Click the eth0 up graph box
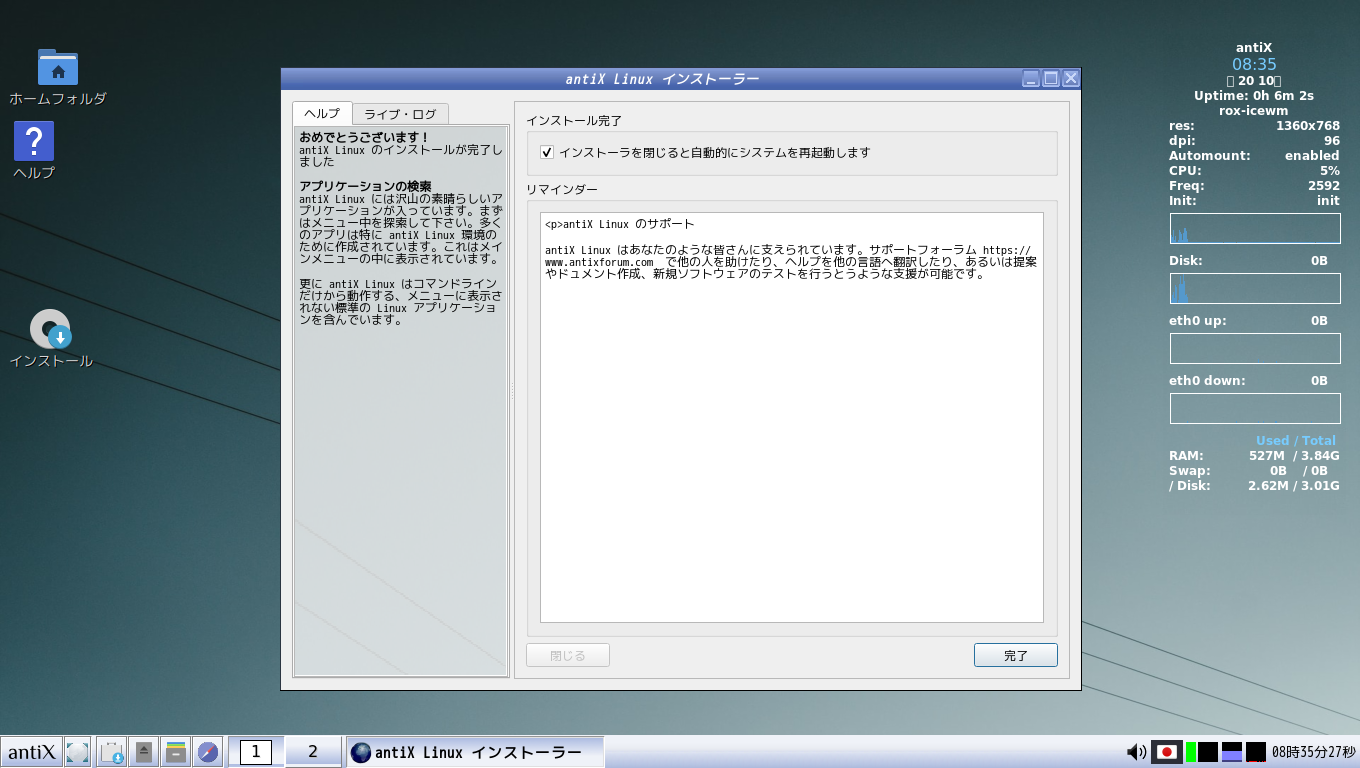 coord(1255,348)
